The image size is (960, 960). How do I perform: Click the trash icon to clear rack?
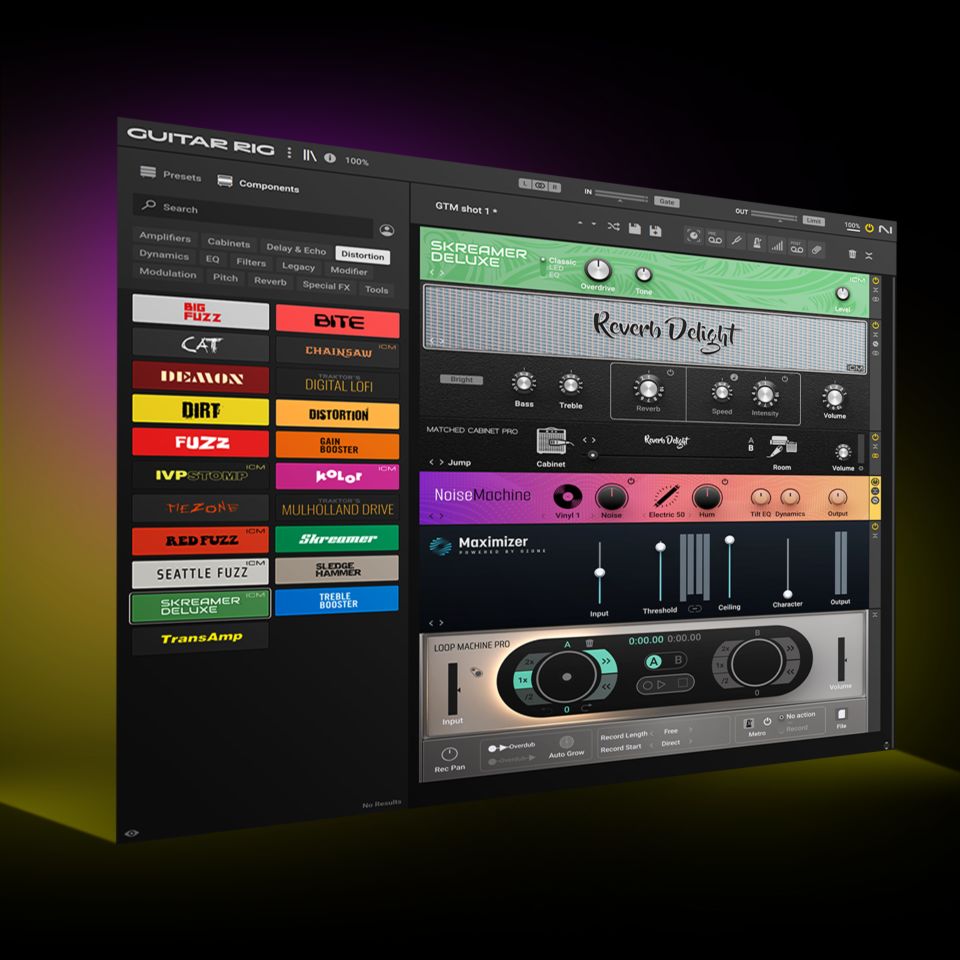coord(852,254)
